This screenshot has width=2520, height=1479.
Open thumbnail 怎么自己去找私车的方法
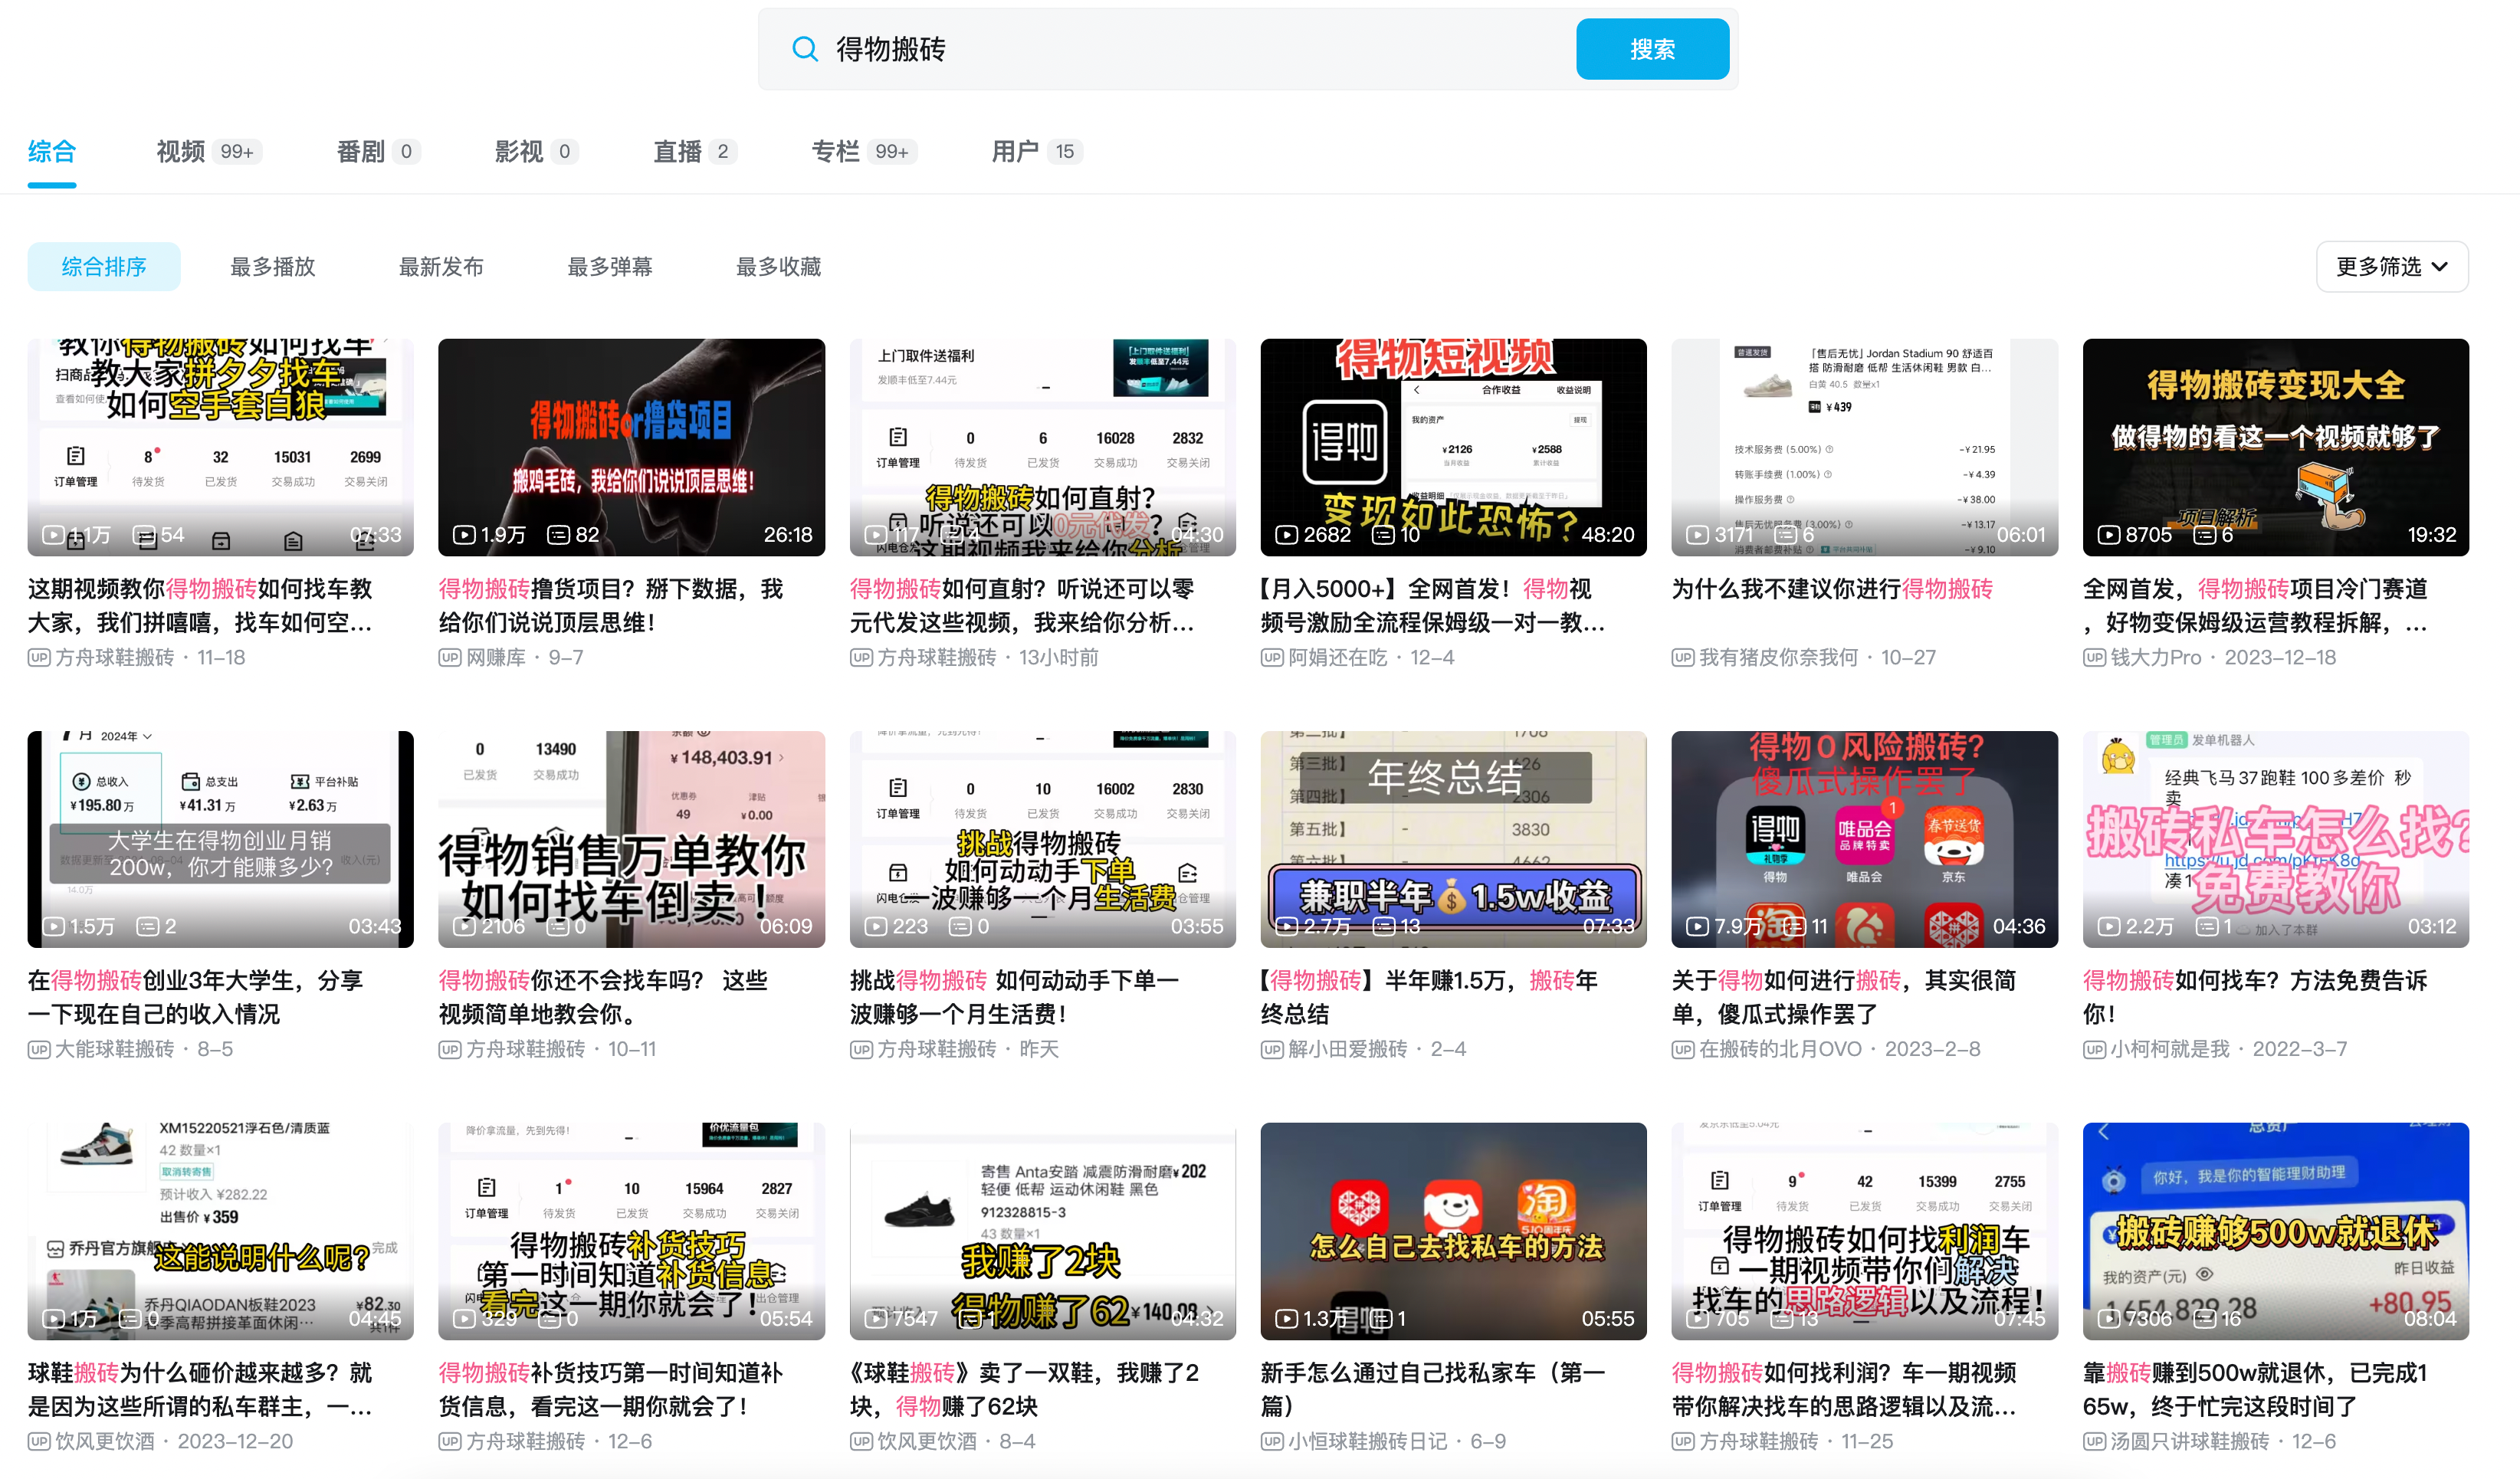(1453, 1231)
